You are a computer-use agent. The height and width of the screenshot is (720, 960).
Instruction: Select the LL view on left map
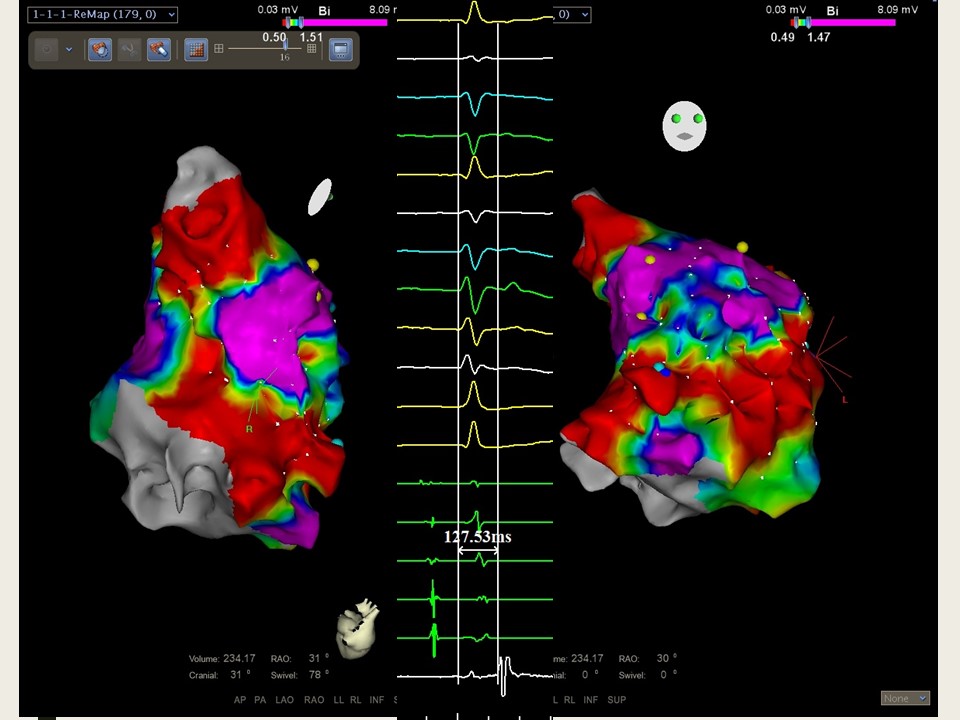(x=339, y=699)
